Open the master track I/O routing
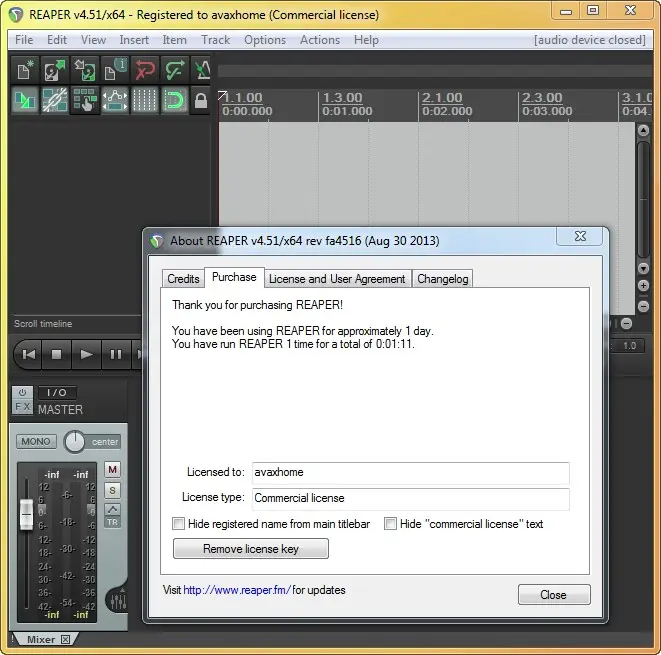The width and height of the screenshot is (661, 655). [57, 392]
